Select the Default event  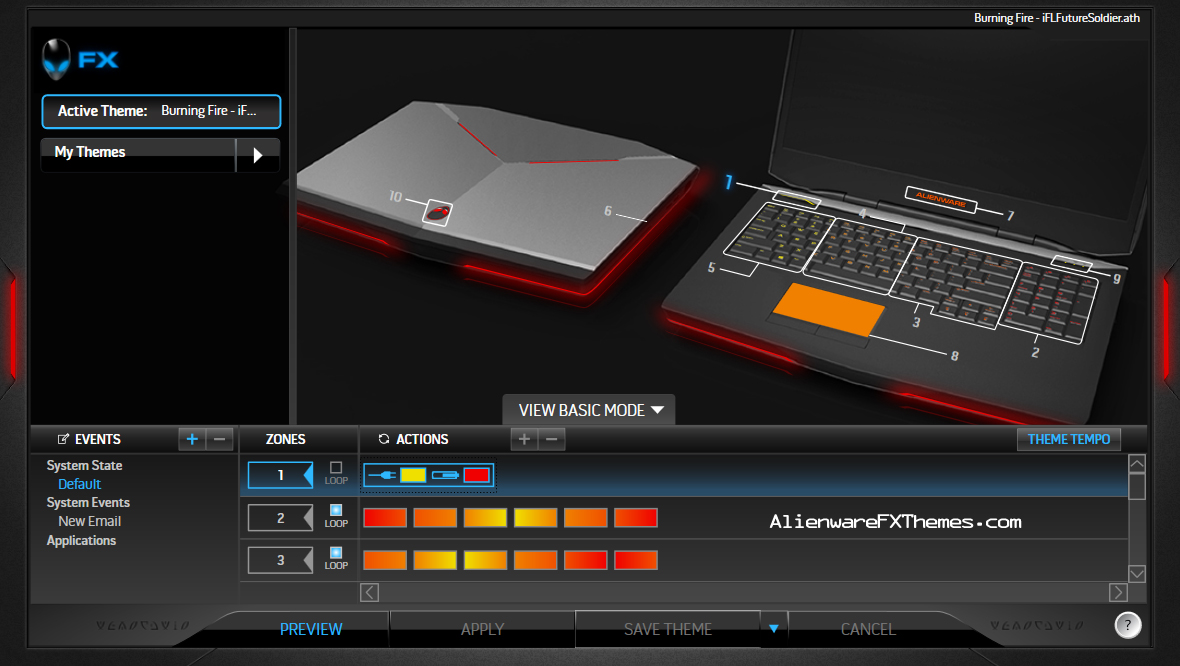[79, 484]
